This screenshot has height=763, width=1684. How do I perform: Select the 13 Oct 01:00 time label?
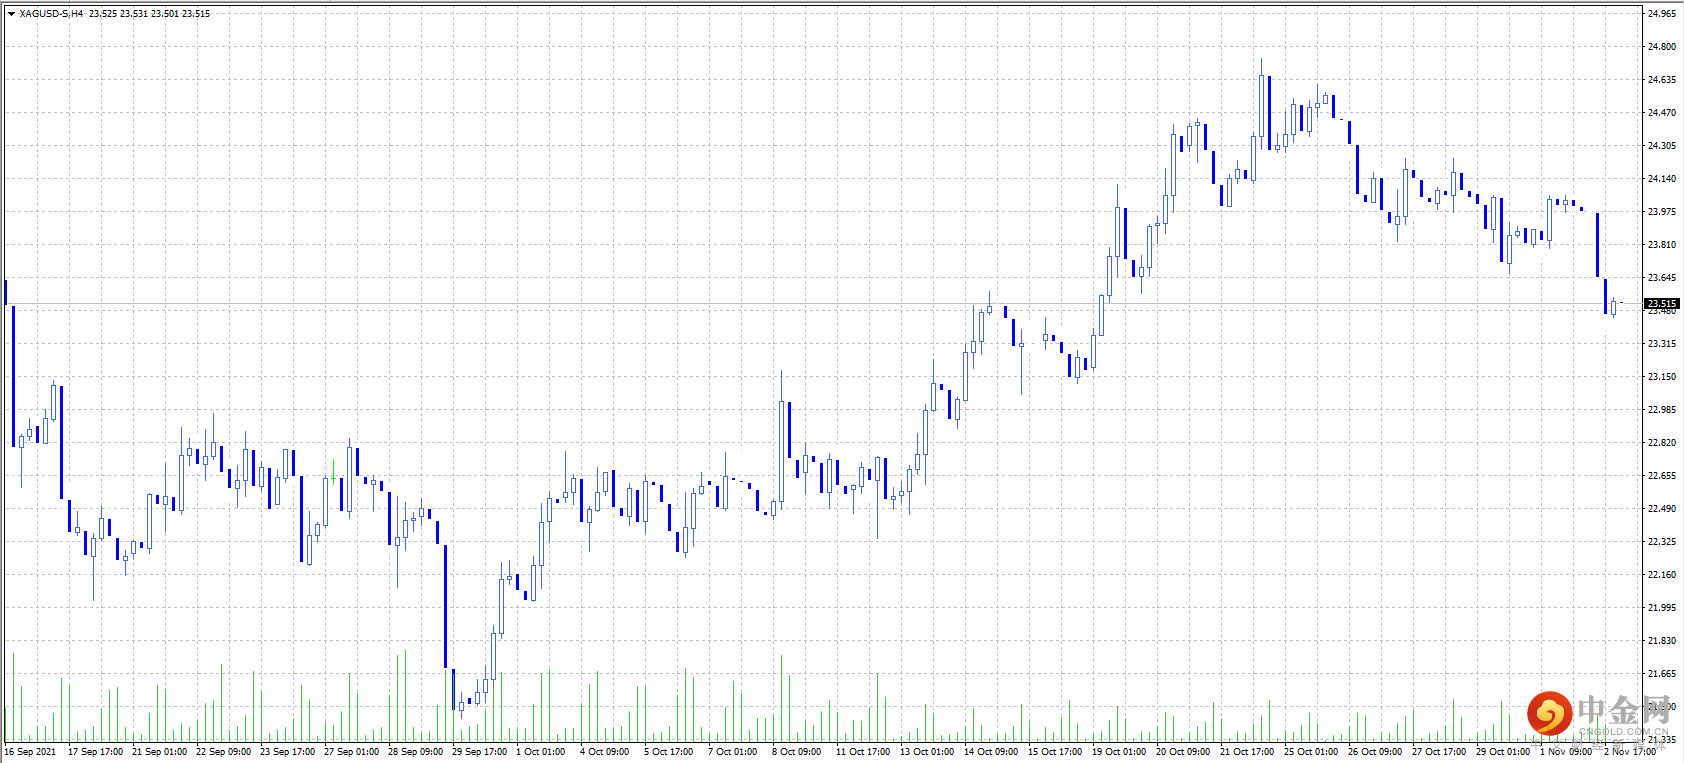pos(927,752)
